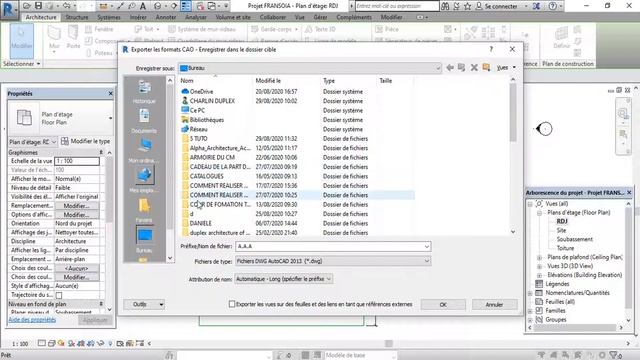Switch to the Gérer ribbon tab
Screen dimensions: 640x360
click(320, 17)
